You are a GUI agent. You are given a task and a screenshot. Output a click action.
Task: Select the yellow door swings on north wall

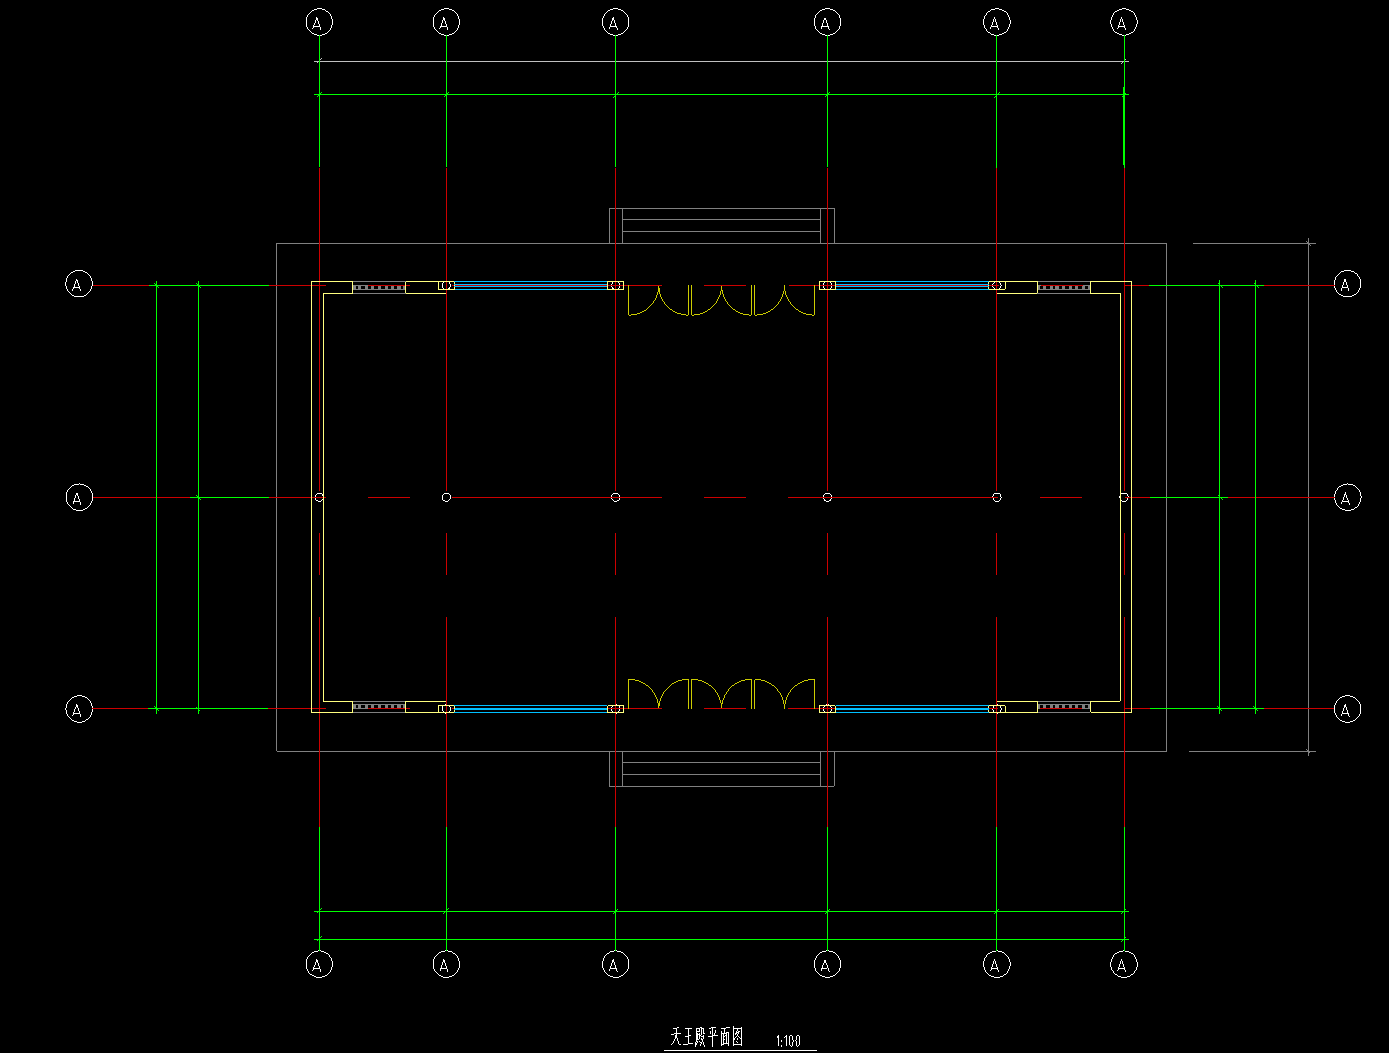(x=721, y=300)
